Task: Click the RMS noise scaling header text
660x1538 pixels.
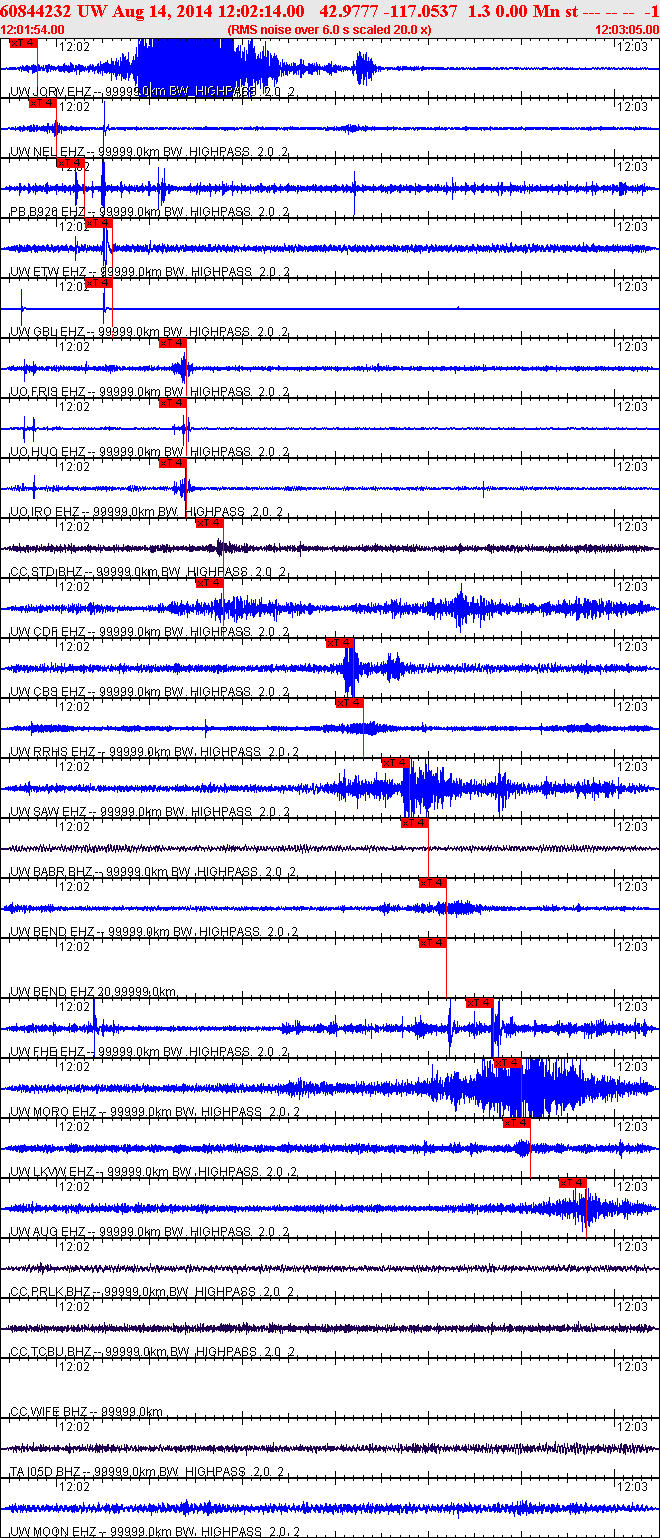Action: 330,30
